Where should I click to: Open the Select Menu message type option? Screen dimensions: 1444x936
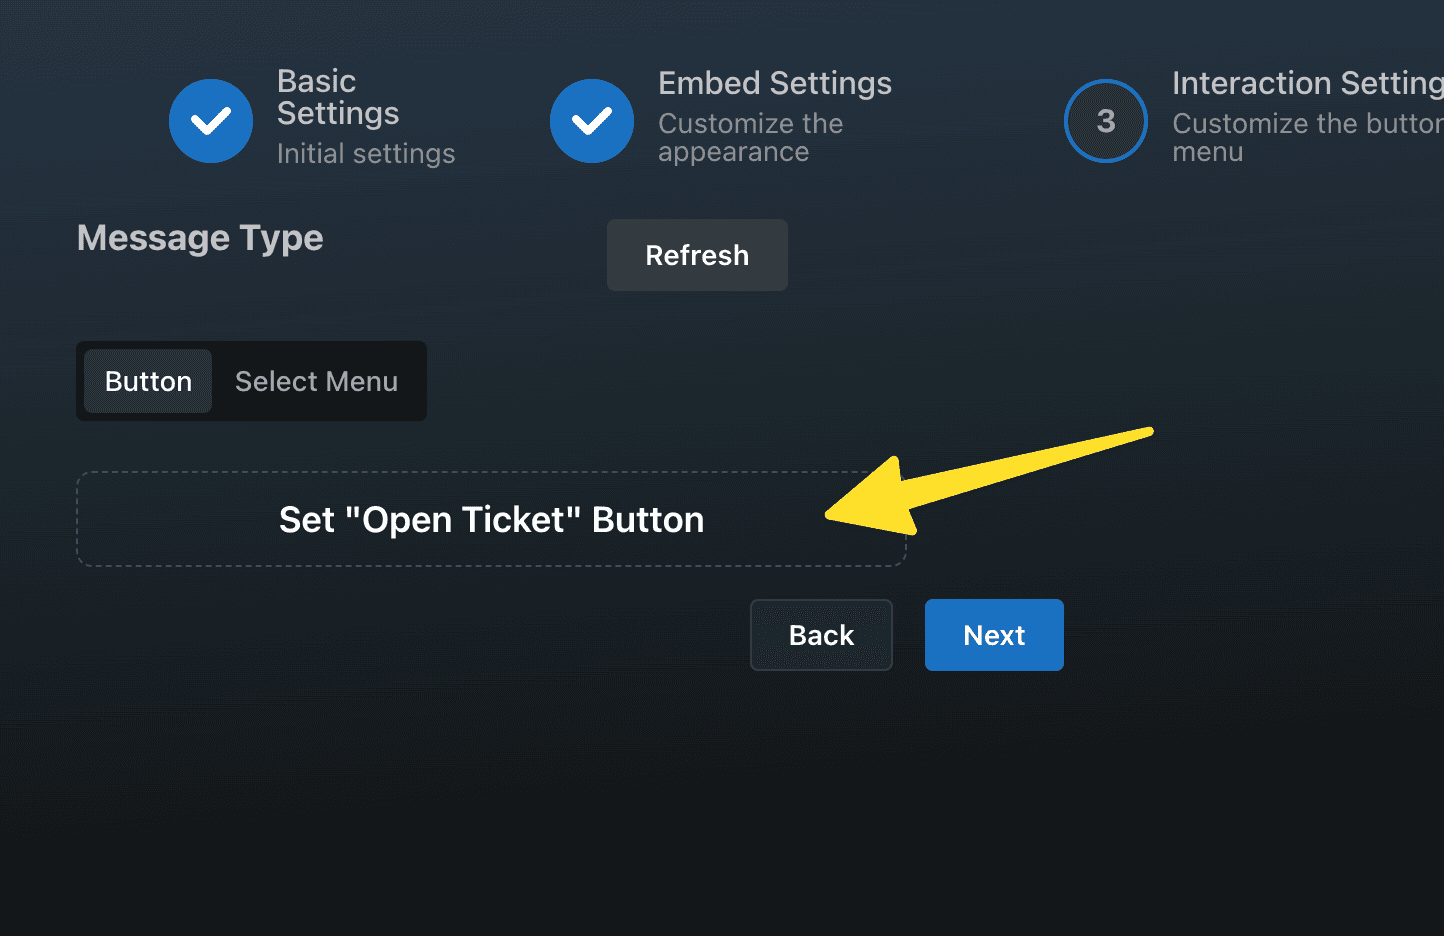(x=316, y=381)
